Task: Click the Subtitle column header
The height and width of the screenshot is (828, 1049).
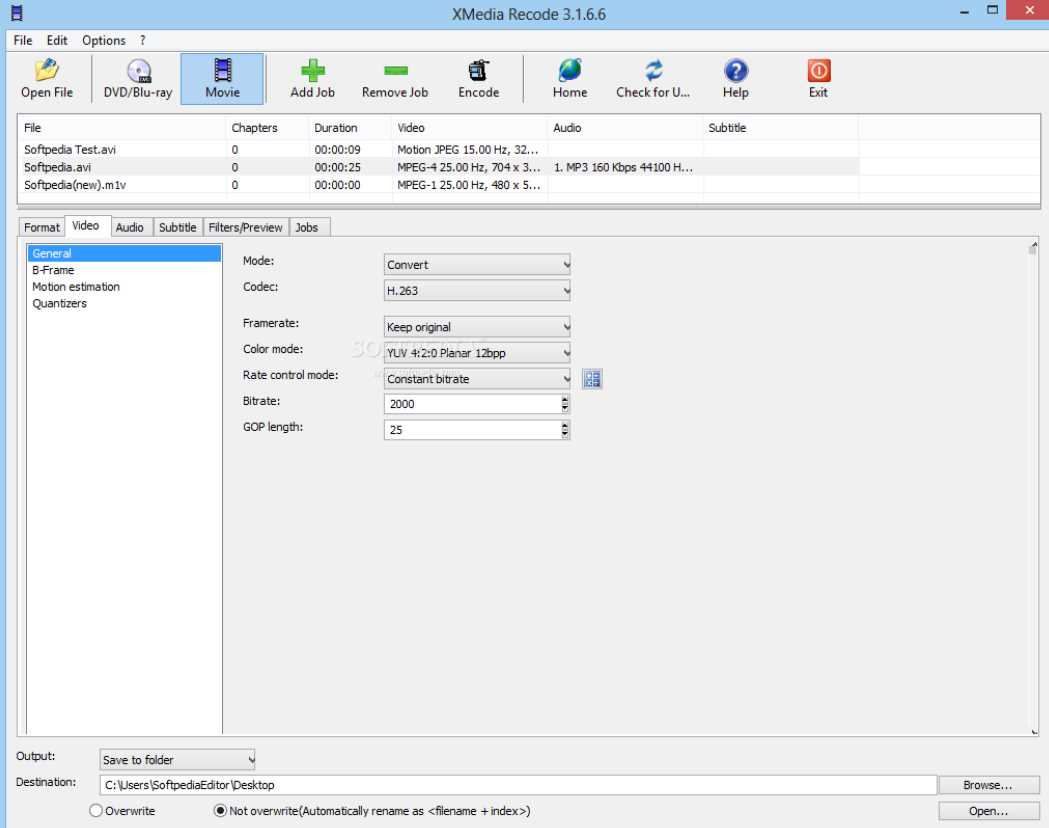Action: point(781,128)
